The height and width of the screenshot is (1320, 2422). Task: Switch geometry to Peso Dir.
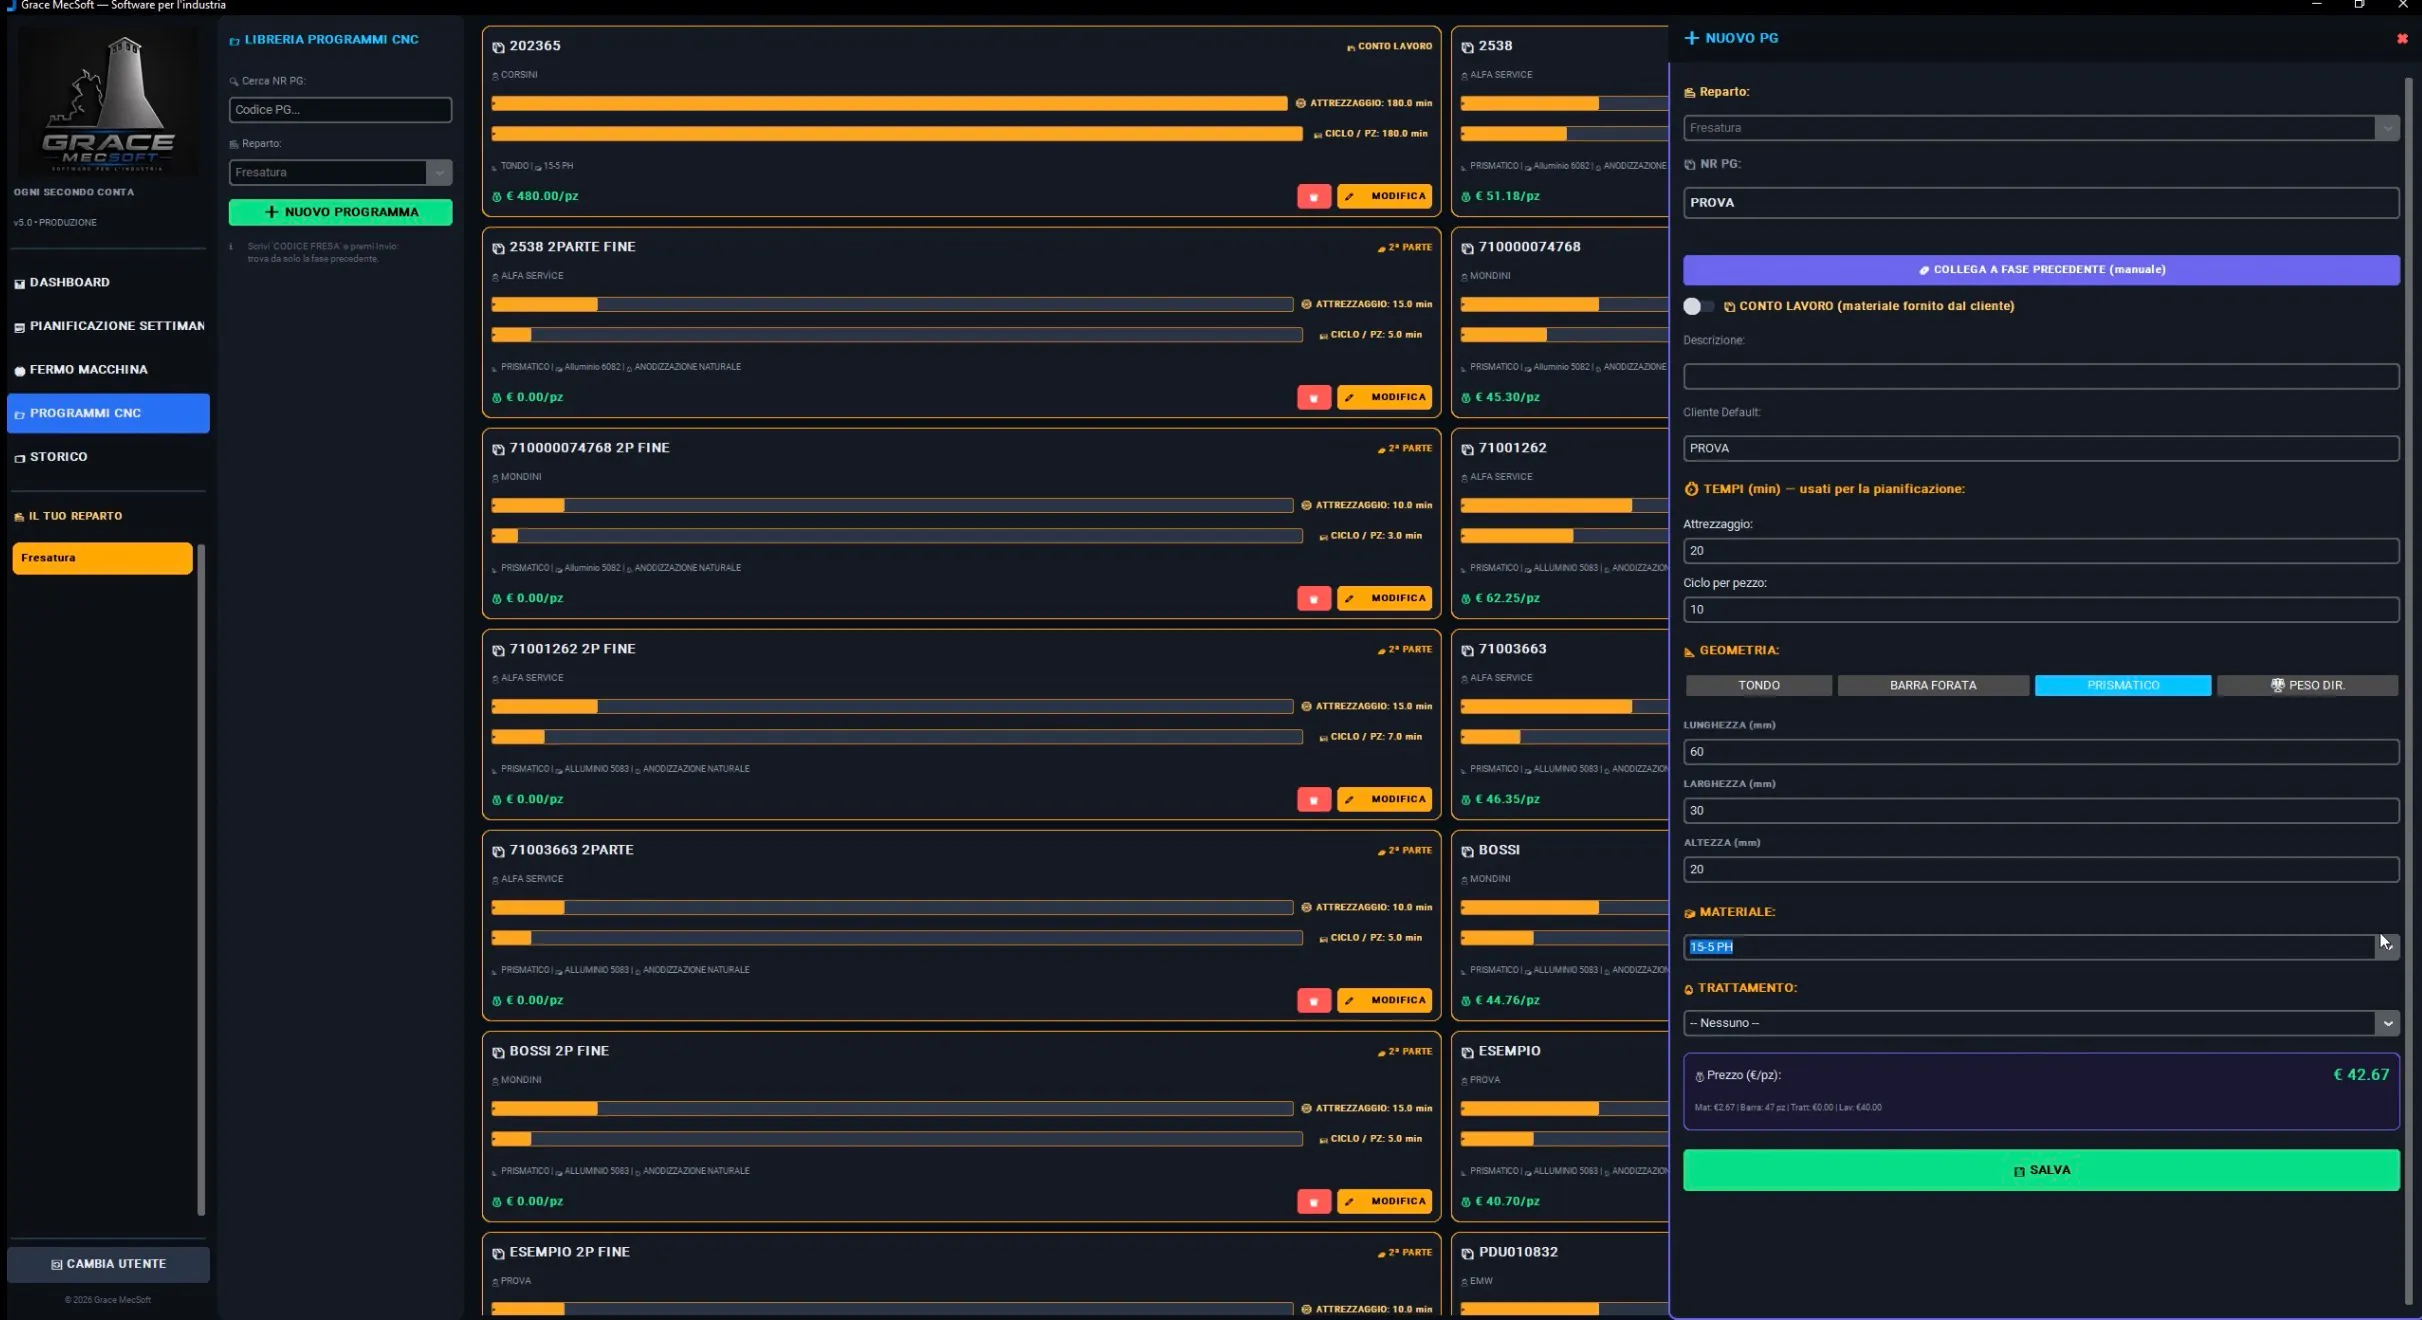(x=2307, y=685)
